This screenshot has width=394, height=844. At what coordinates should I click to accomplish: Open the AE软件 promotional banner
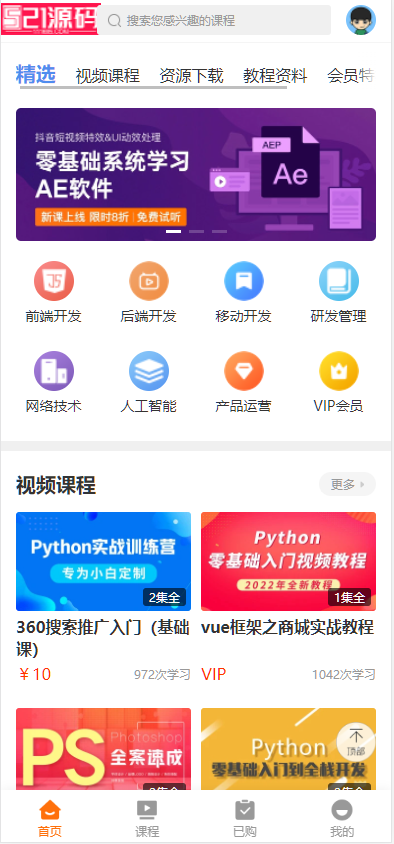click(196, 174)
